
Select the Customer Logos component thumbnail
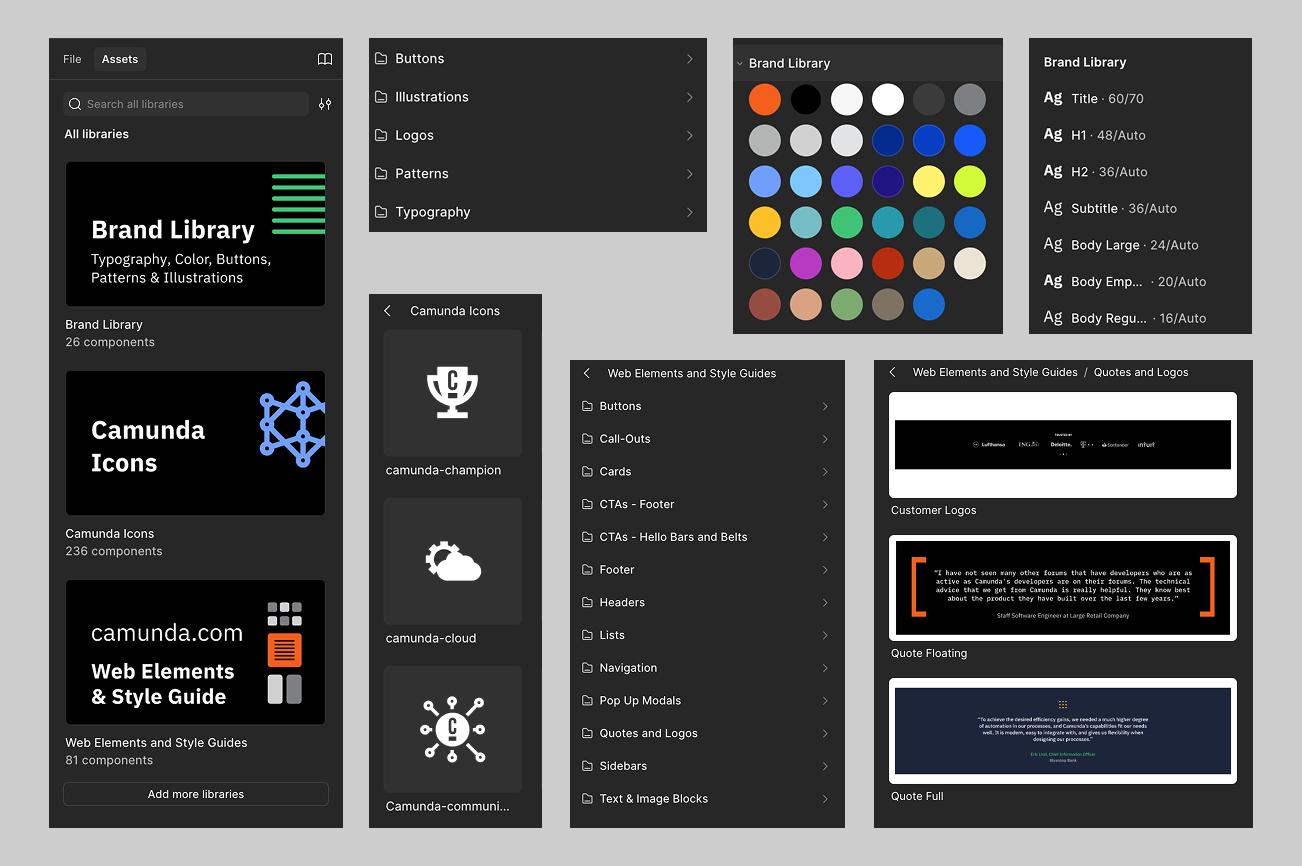(x=1063, y=445)
